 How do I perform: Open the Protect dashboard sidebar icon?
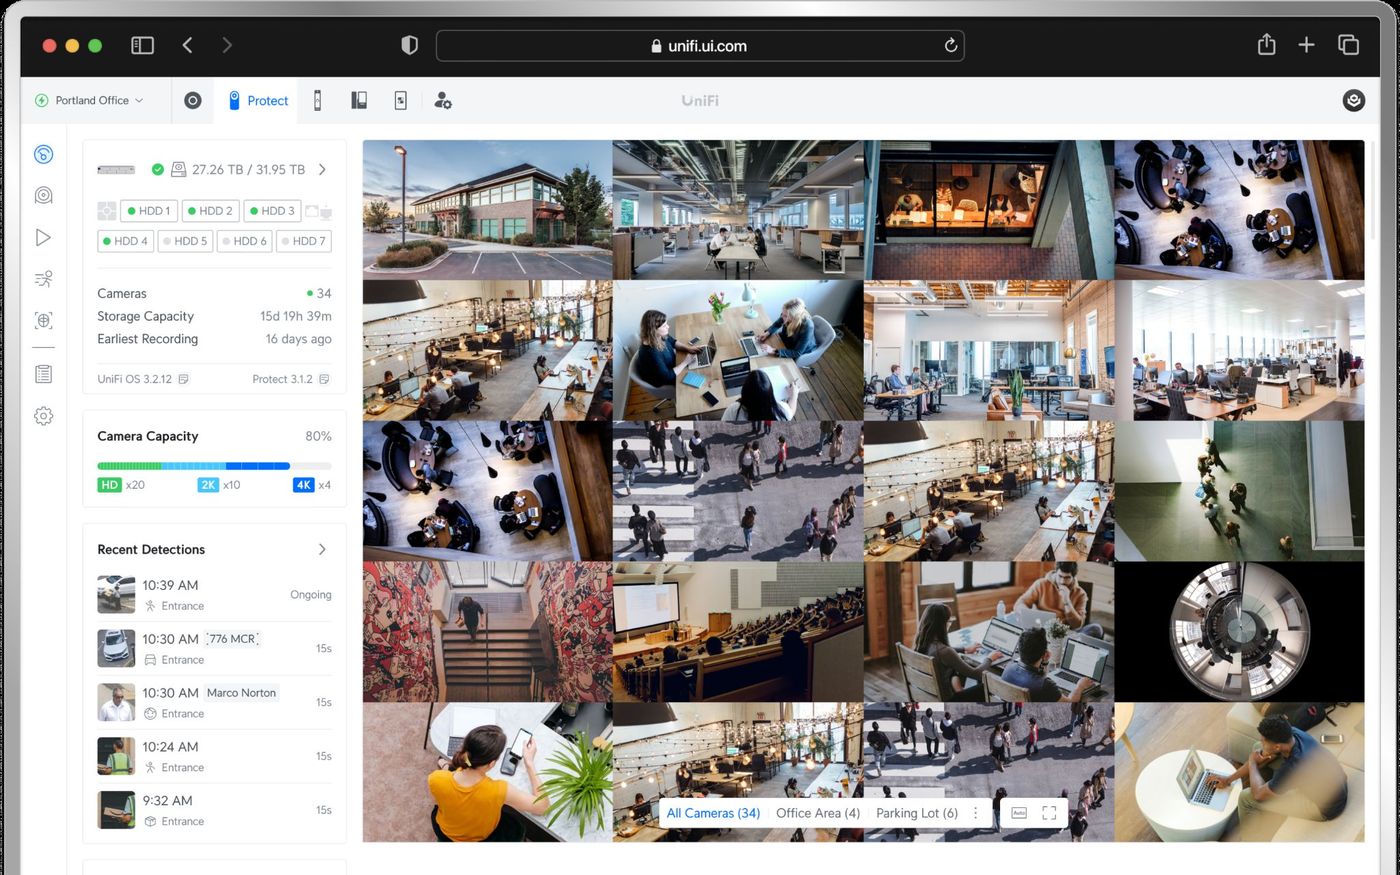point(43,154)
